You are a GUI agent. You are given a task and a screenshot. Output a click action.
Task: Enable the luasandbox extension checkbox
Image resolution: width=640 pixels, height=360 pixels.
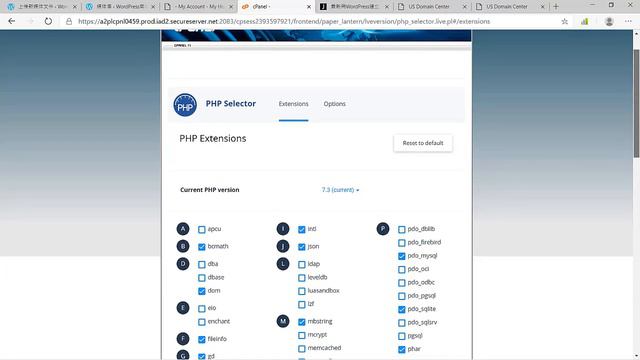pyautogui.click(x=302, y=291)
